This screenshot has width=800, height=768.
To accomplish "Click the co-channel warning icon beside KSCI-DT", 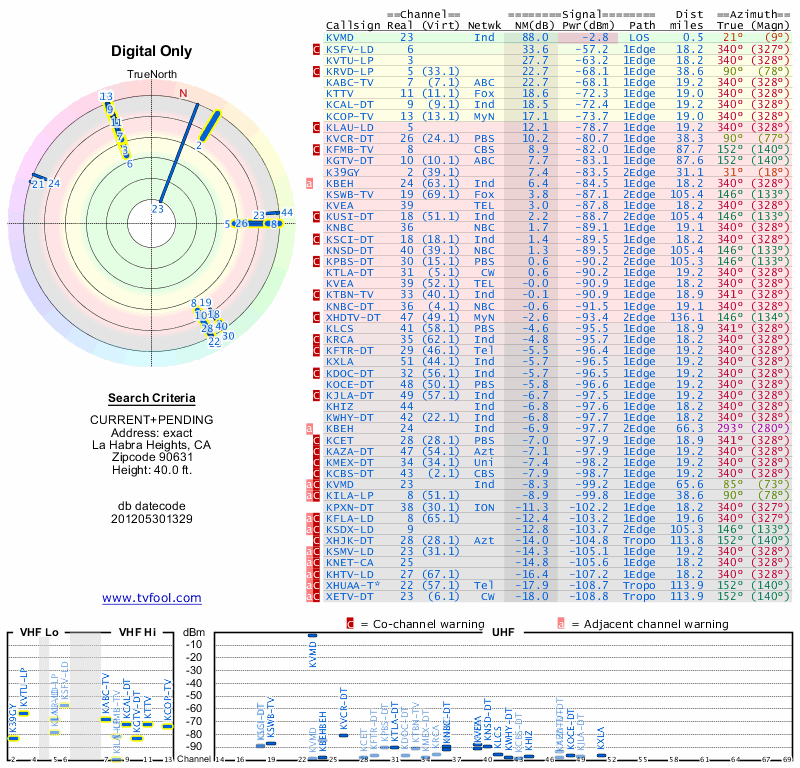I will coord(316,239).
